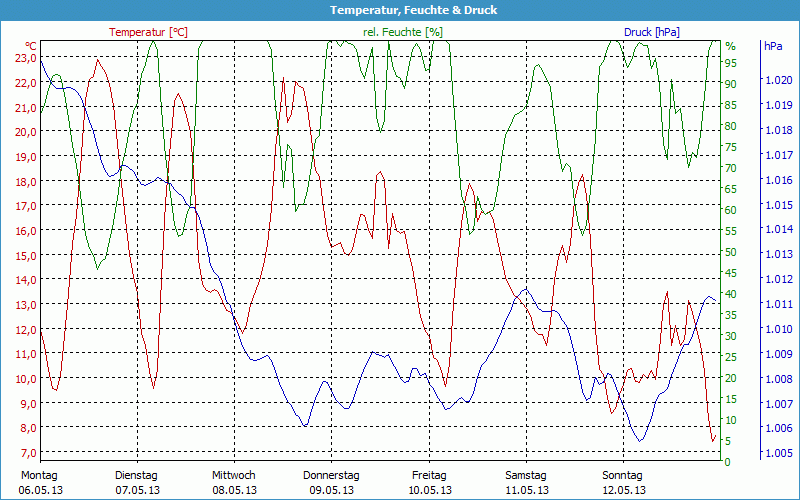Image resolution: width=800 pixels, height=500 pixels.
Task: Click the chart title Temperatur, Feuchte & Druck
Action: [x=413, y=10]
